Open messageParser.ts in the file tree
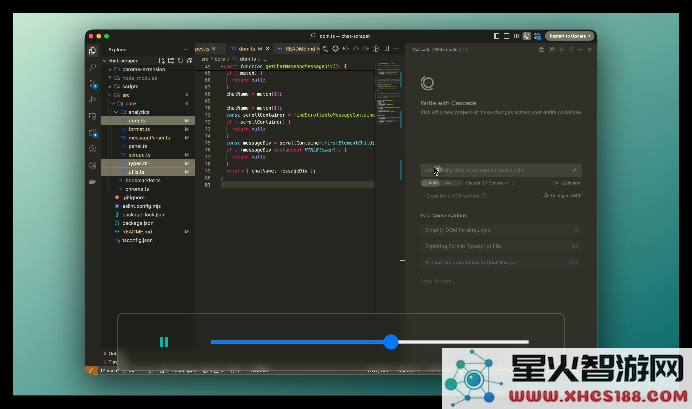This screenshot has height=409, width=692. [148, 138]
